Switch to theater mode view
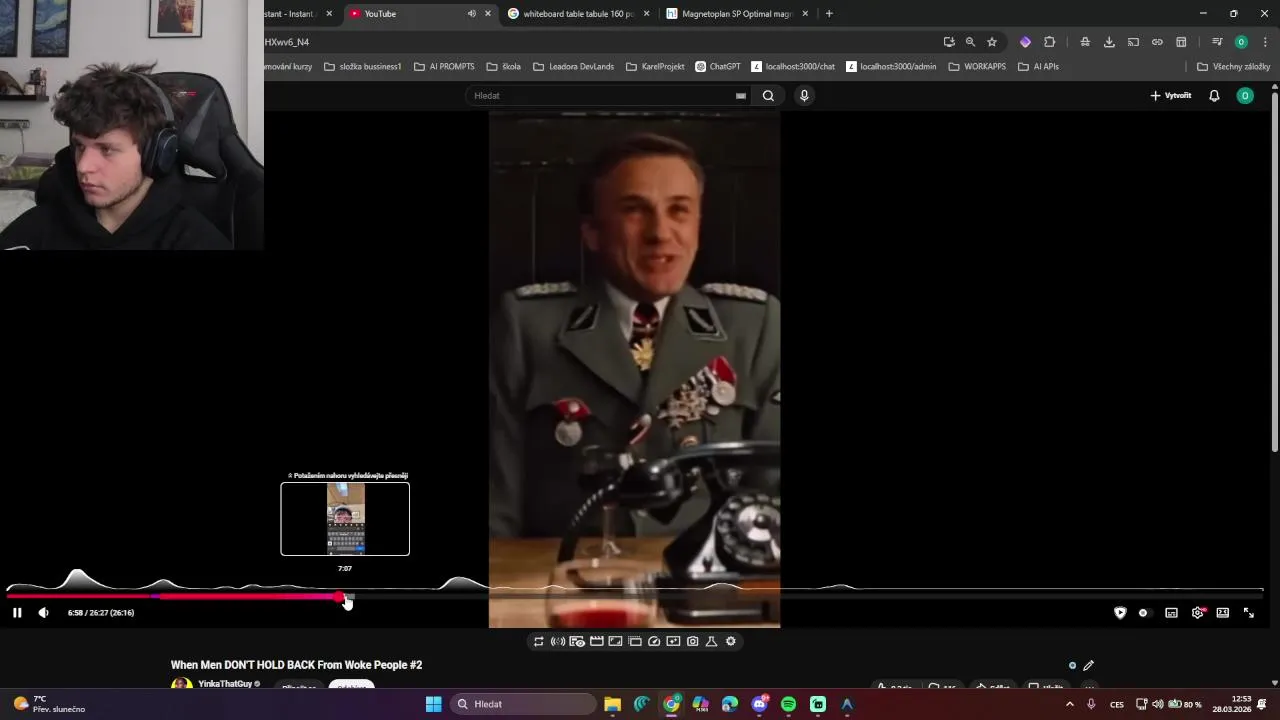This screenshot has width=1280, height=720. click(1222, 613)
